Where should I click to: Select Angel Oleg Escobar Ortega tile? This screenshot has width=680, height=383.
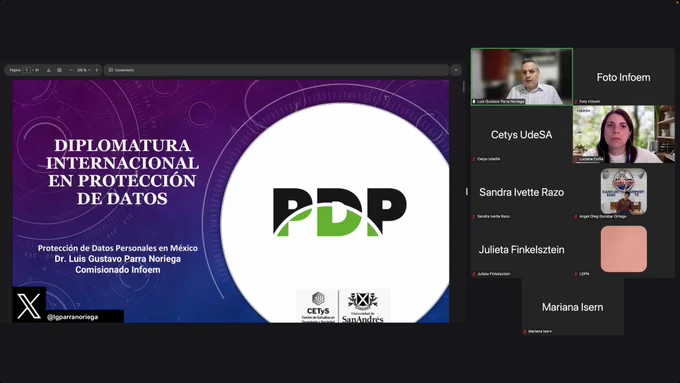[624, 192]
